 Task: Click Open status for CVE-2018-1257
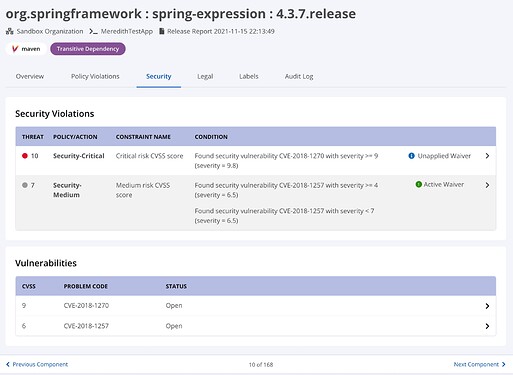point(174,326)
